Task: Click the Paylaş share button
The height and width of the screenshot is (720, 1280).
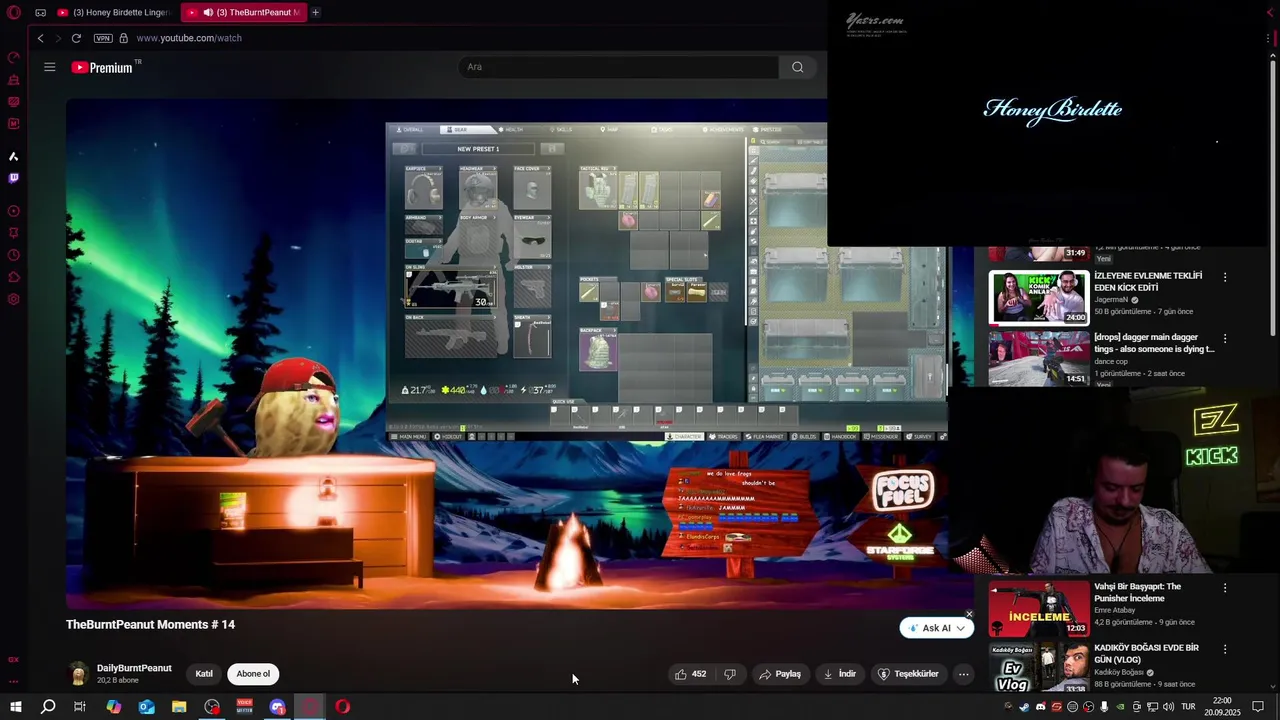Action: click(x=780, y=674)
